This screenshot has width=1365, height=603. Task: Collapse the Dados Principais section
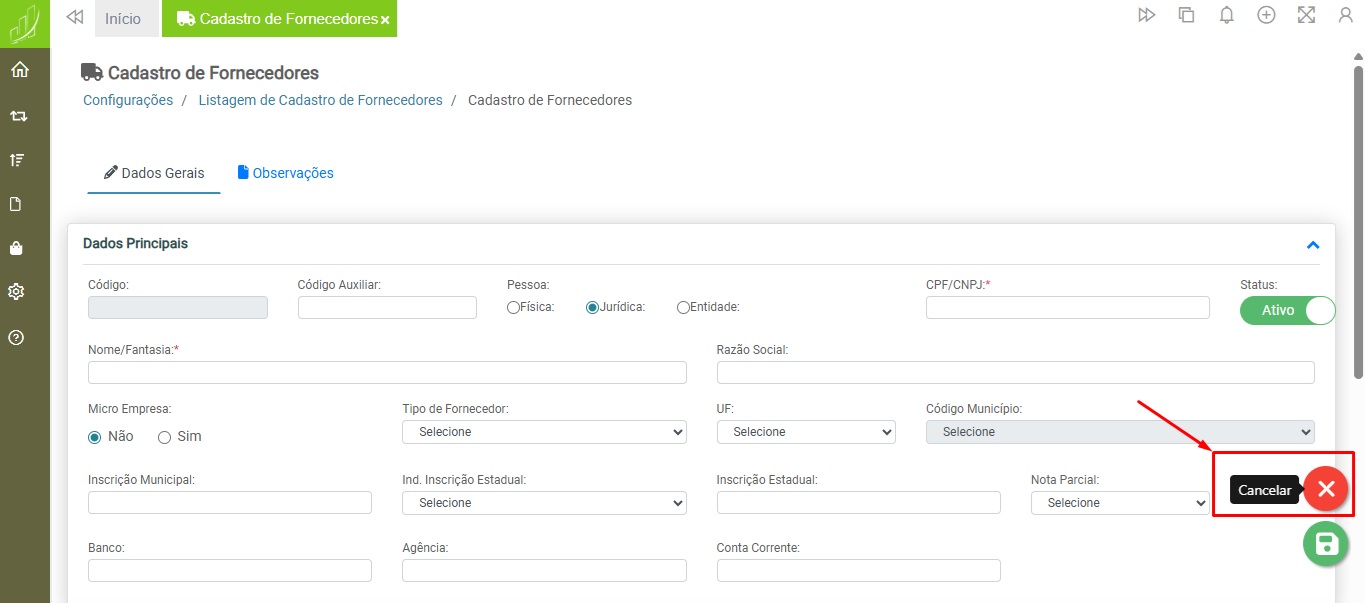pos(1313,245)
